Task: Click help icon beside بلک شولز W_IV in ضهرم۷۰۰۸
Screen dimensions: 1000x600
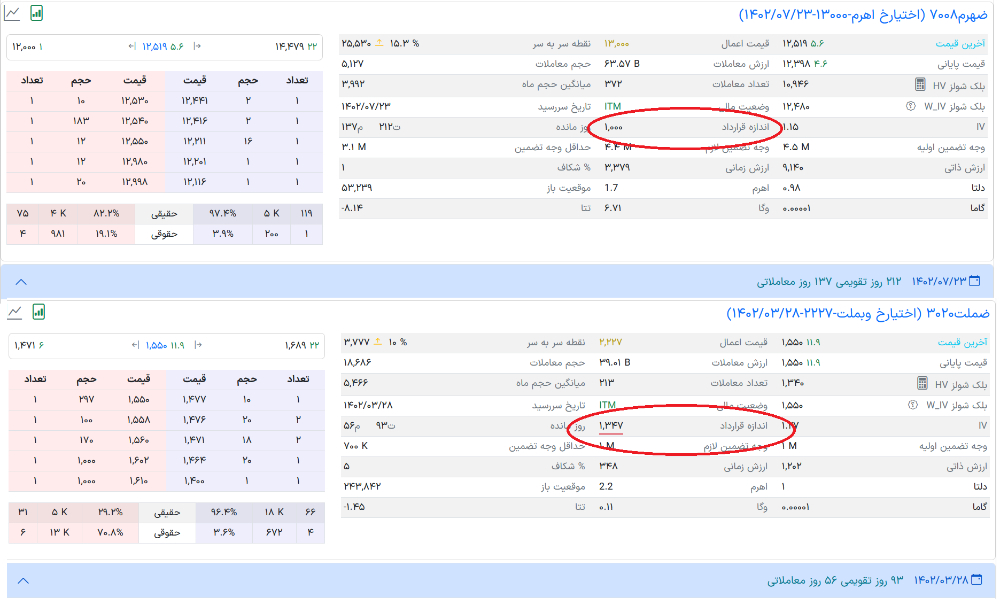Action: point(911,106)
